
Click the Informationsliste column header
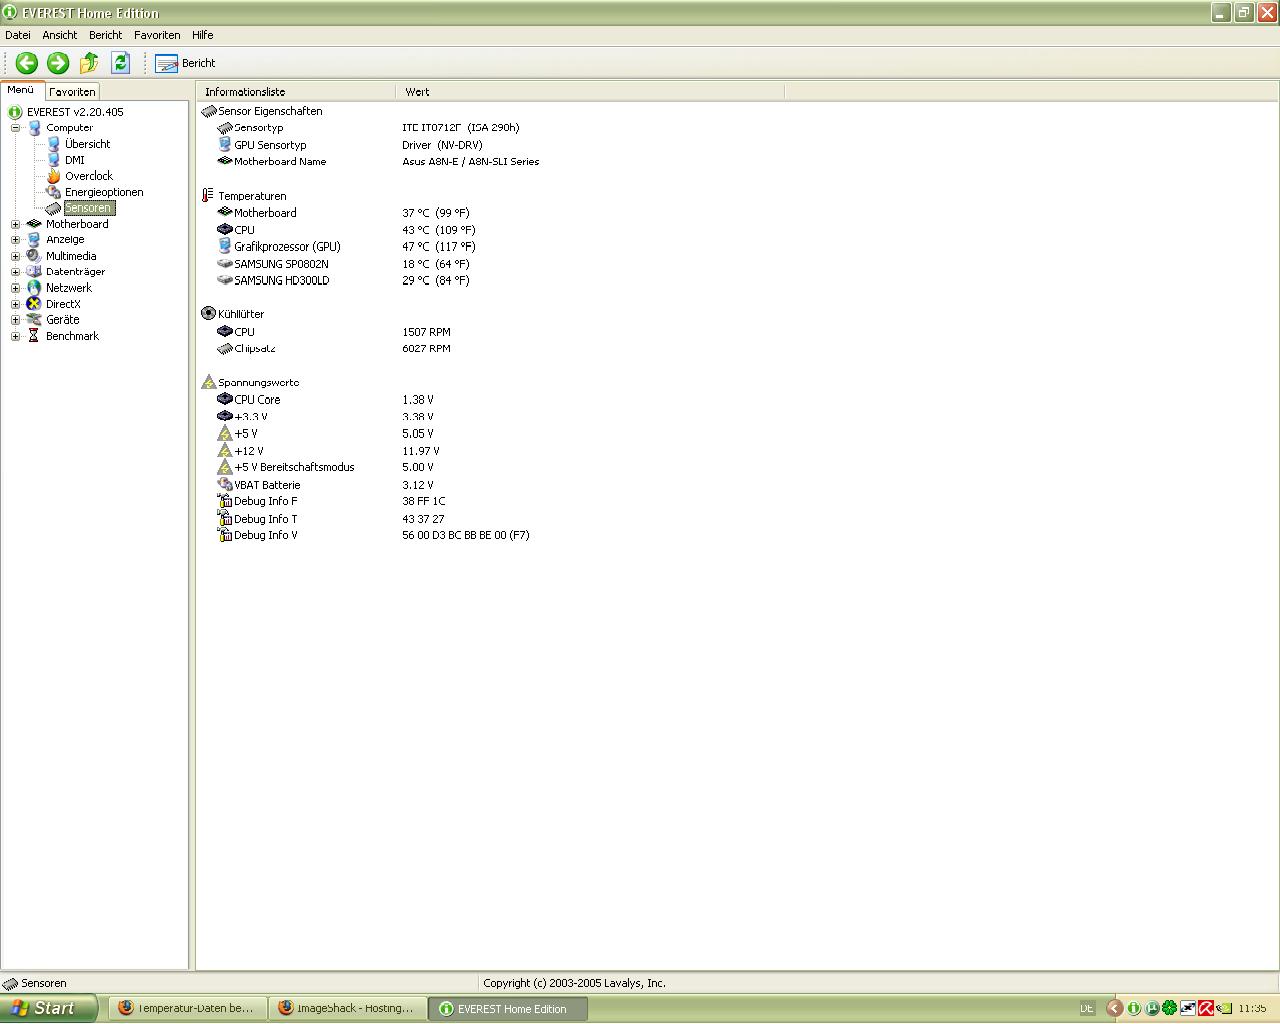296,92
